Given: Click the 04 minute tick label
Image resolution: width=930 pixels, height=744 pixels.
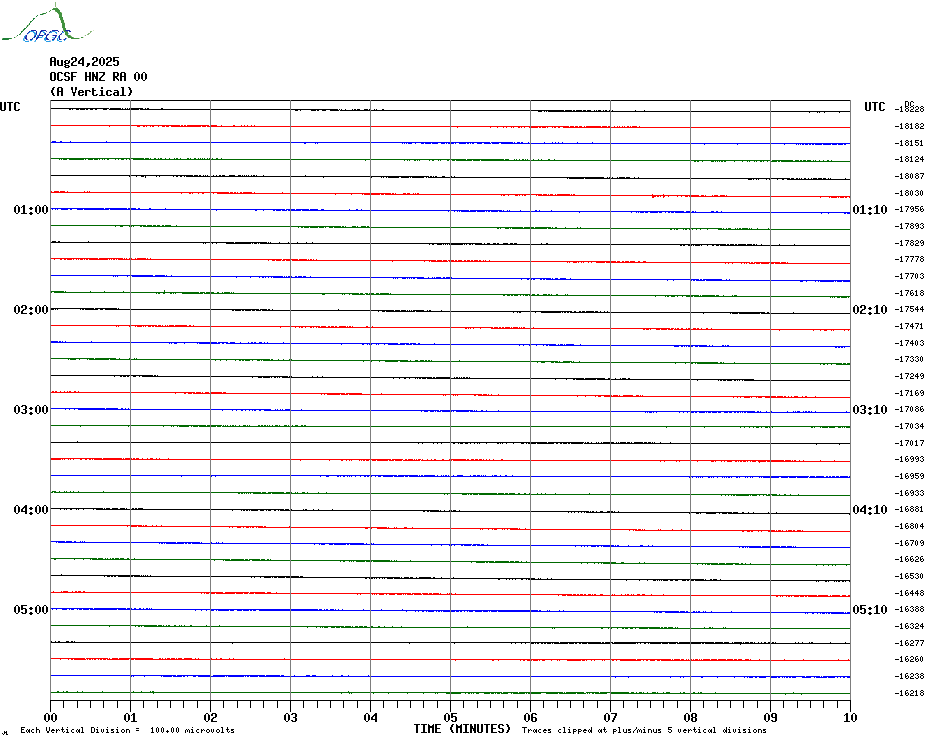Looking at the screenshot, I should pyautogui.click(x=371, y=717).
